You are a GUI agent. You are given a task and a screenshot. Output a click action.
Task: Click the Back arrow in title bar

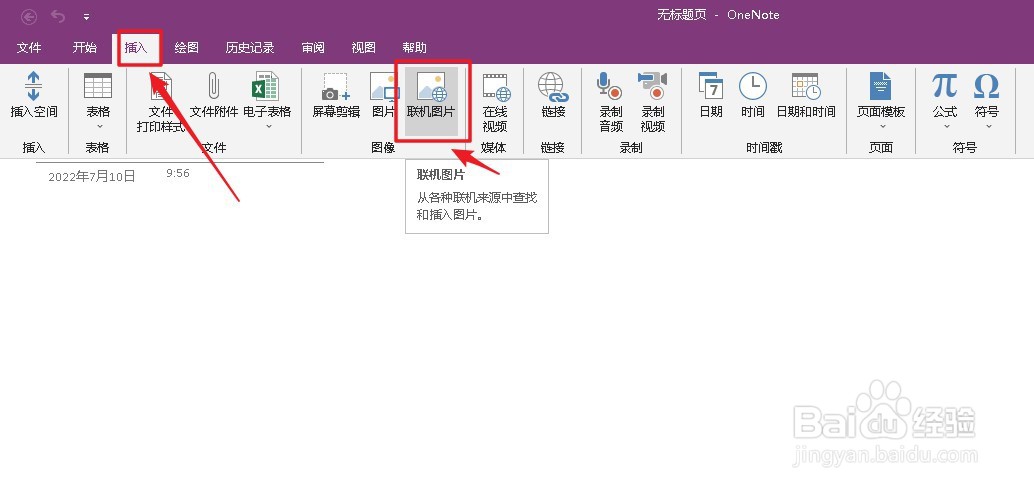29,16
